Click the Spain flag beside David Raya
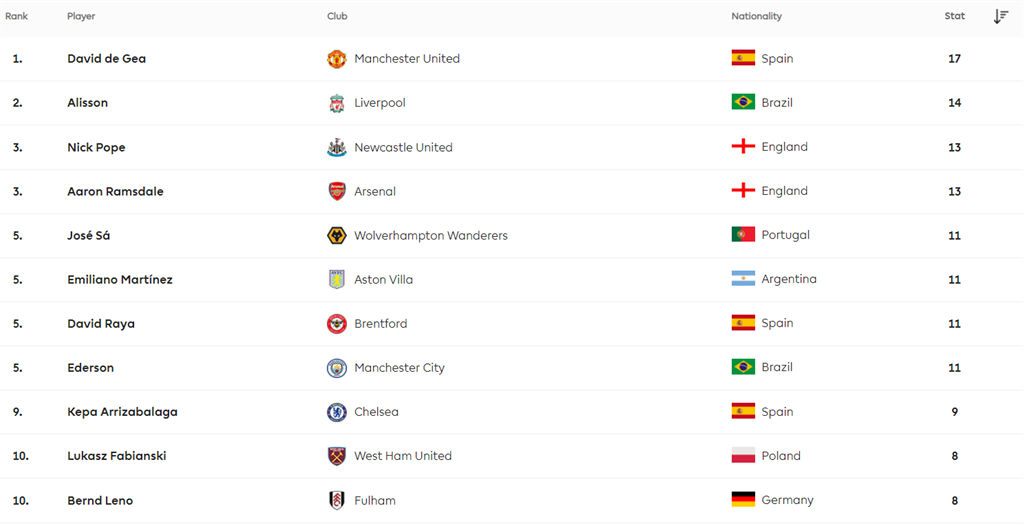Screen dimensions: 1024x526 click(x=743, y=323)
